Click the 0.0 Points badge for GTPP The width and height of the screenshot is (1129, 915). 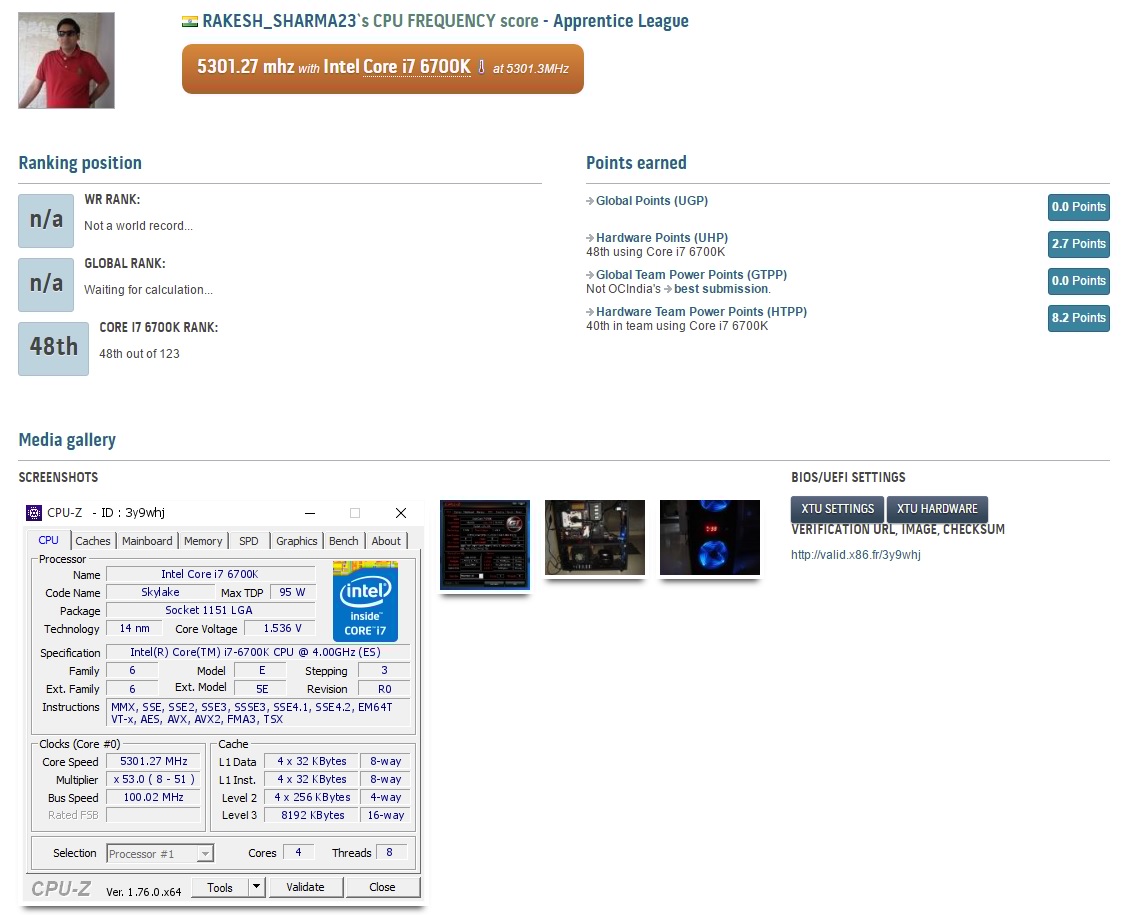pyautogui.click(x=1079, y=281)
